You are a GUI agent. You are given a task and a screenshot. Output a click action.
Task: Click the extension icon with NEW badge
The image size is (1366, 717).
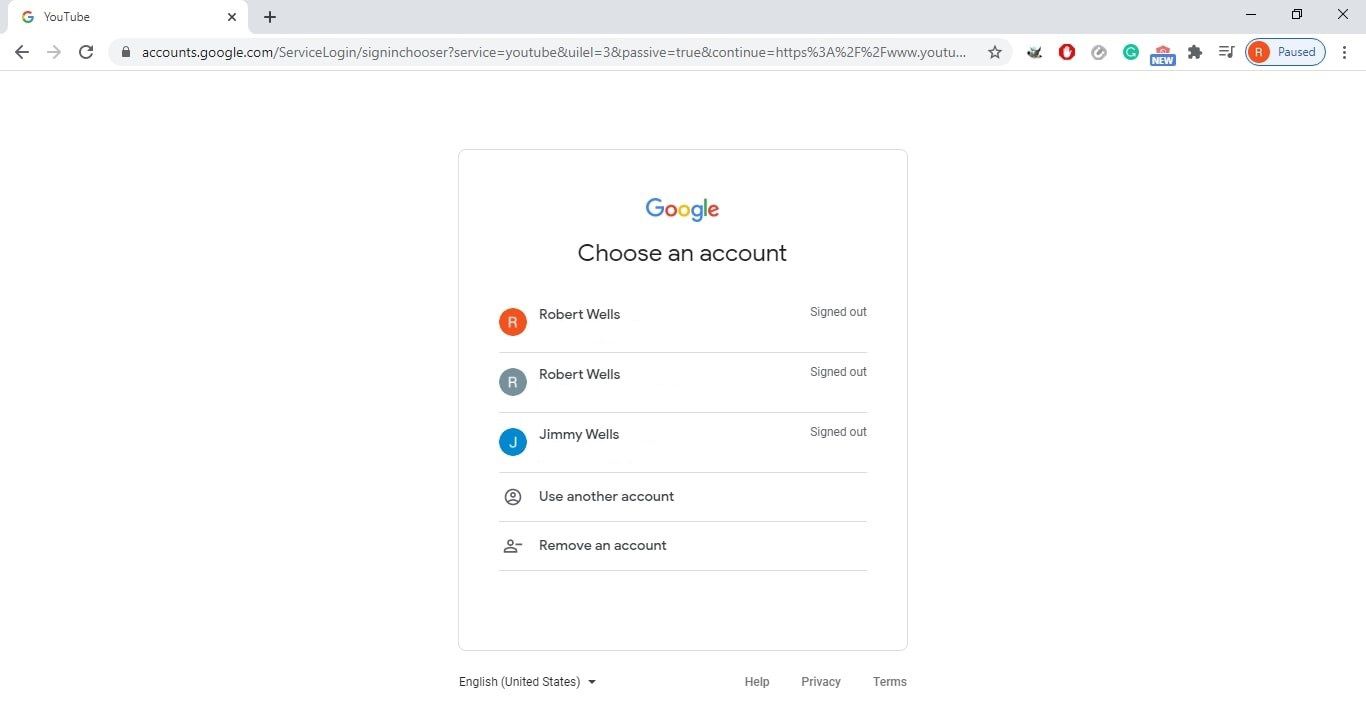click(1162, 54)
